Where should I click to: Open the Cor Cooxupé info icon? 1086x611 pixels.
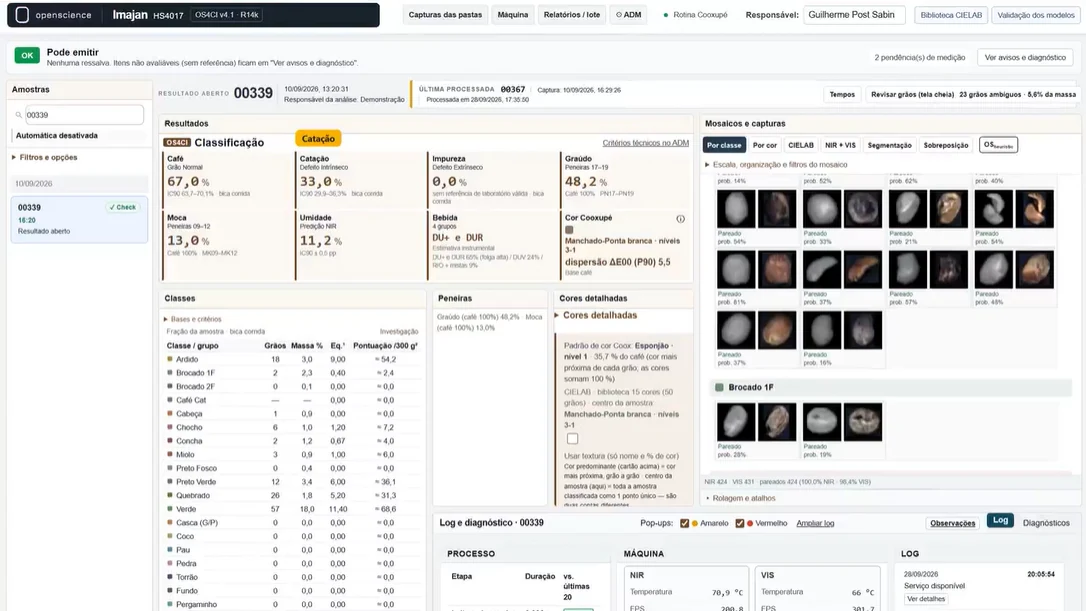680,219
